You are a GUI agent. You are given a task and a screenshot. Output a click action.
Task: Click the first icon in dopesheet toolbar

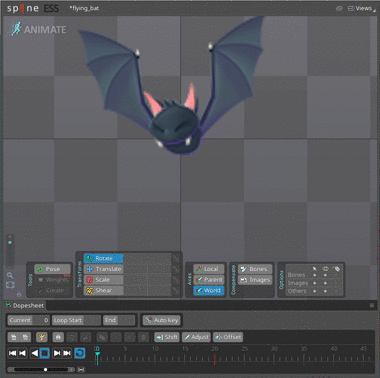click(14, 337)
